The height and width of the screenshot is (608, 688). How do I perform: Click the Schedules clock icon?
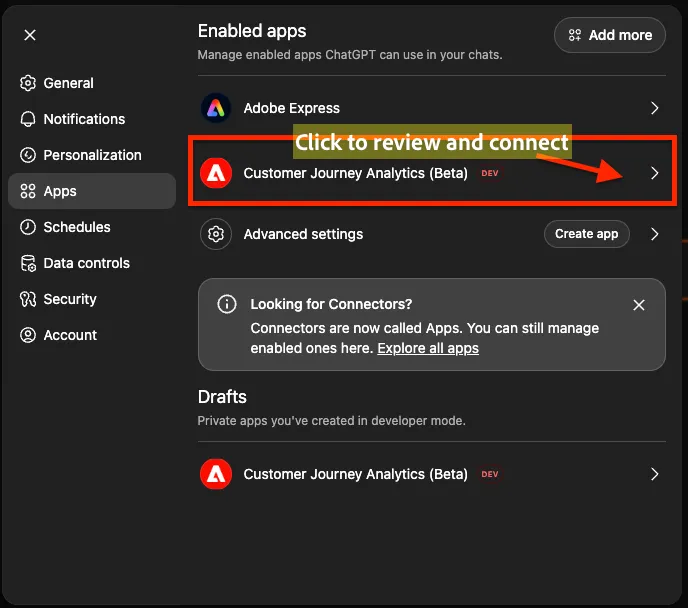28,227
